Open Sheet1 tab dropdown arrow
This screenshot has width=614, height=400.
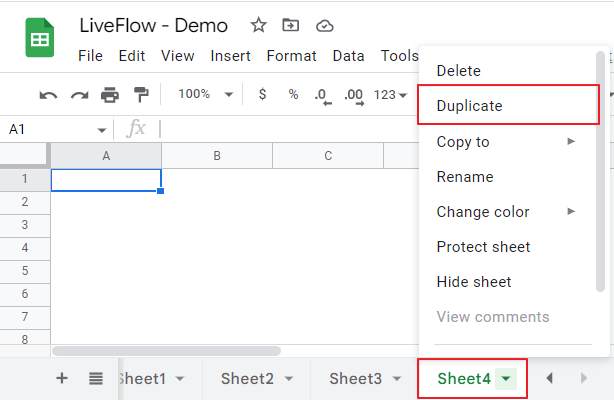[x=180, y=379]
